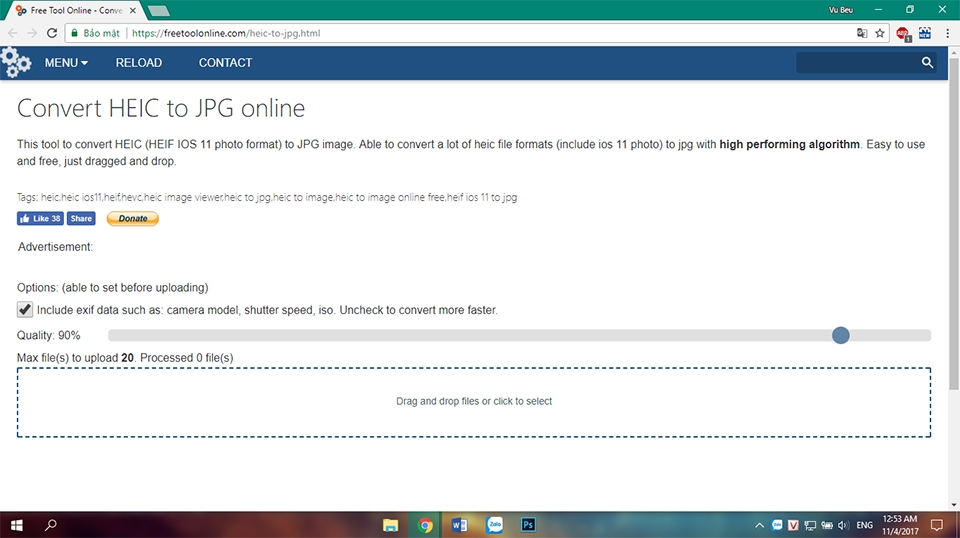960x538 pixels.
Task: Click RELOAD in the navigation bar
Action: point(139,62)
